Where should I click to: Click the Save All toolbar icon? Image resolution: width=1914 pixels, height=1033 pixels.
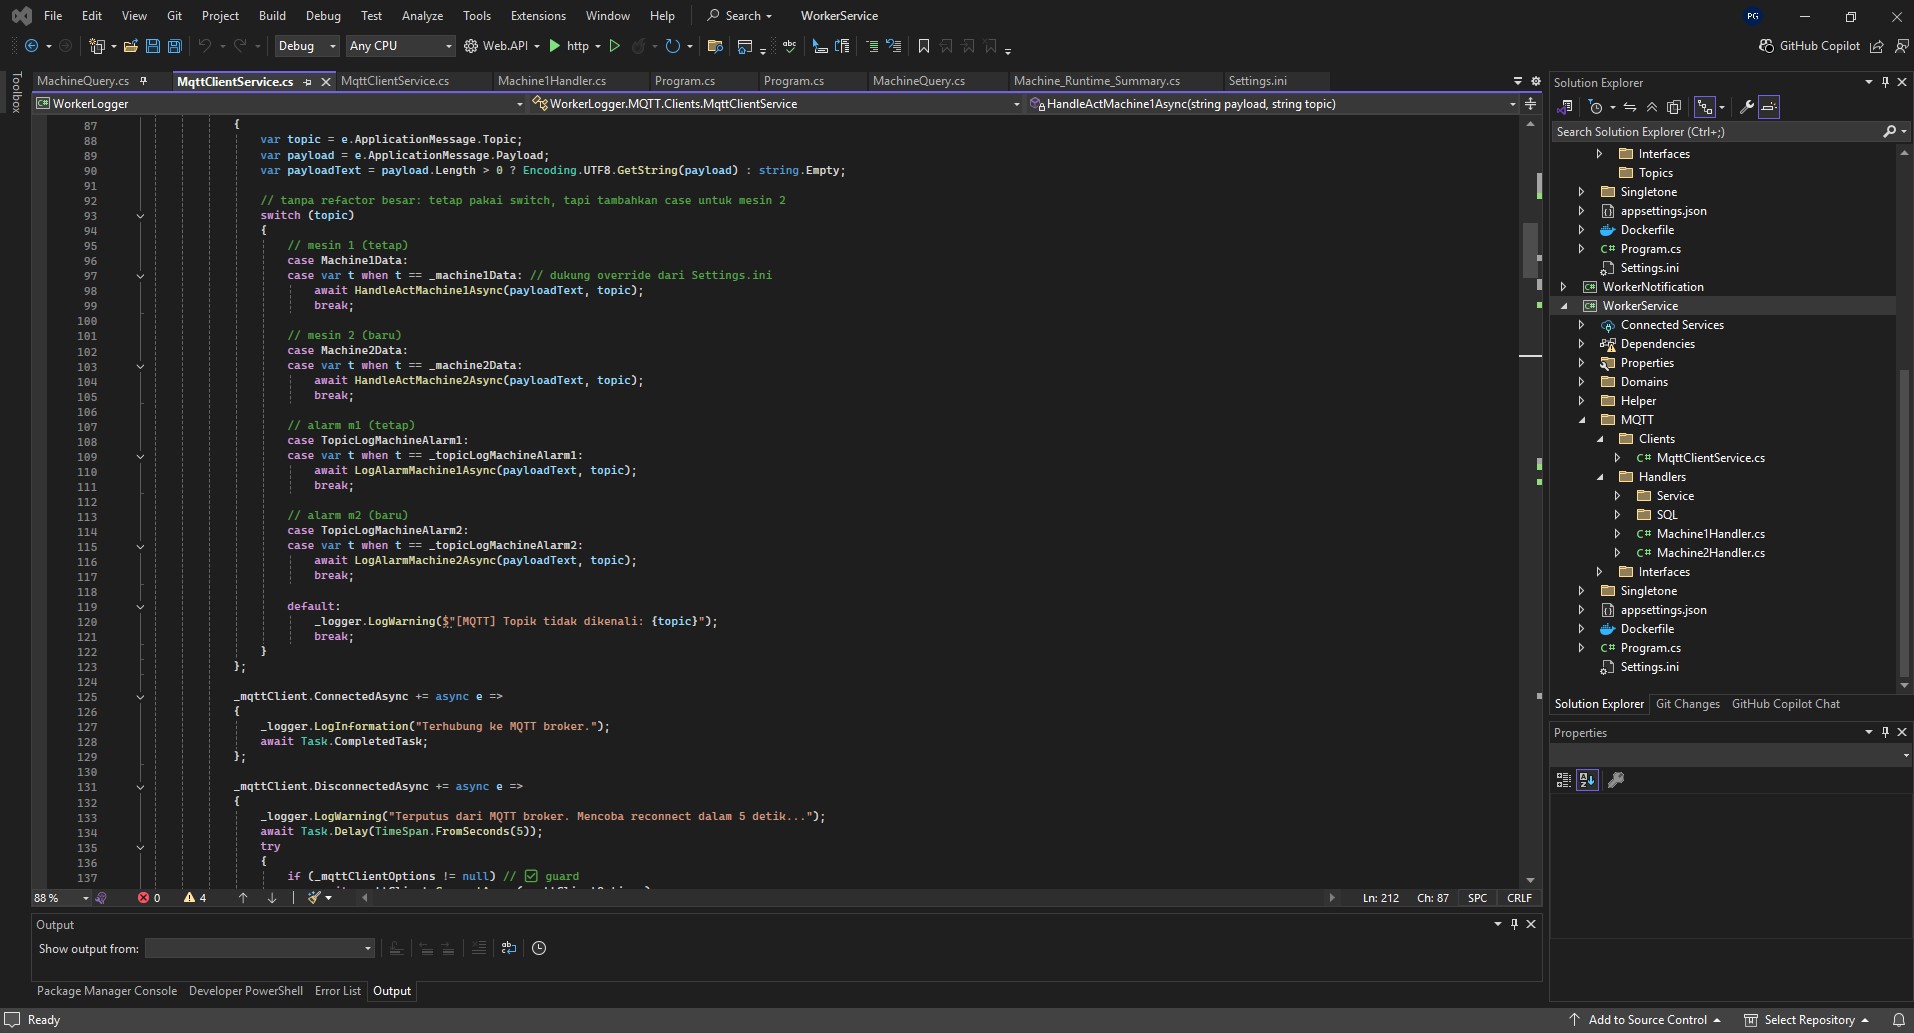[x=174, y=46]
